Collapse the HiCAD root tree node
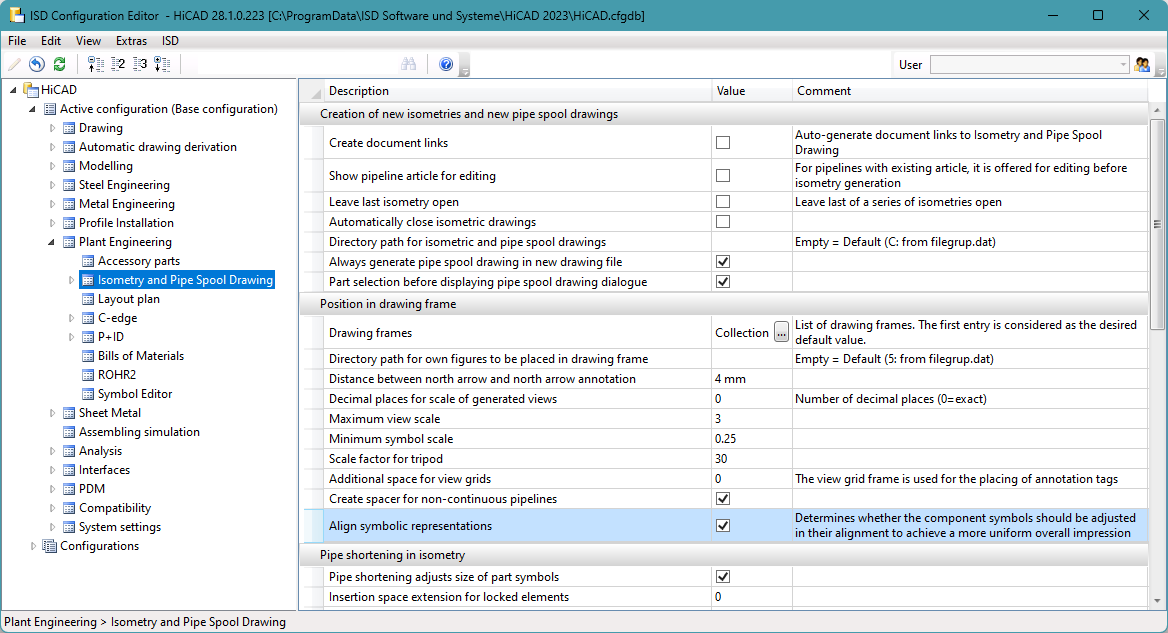This screenshot has width=1168, height=633. click(x=13, y=90)
